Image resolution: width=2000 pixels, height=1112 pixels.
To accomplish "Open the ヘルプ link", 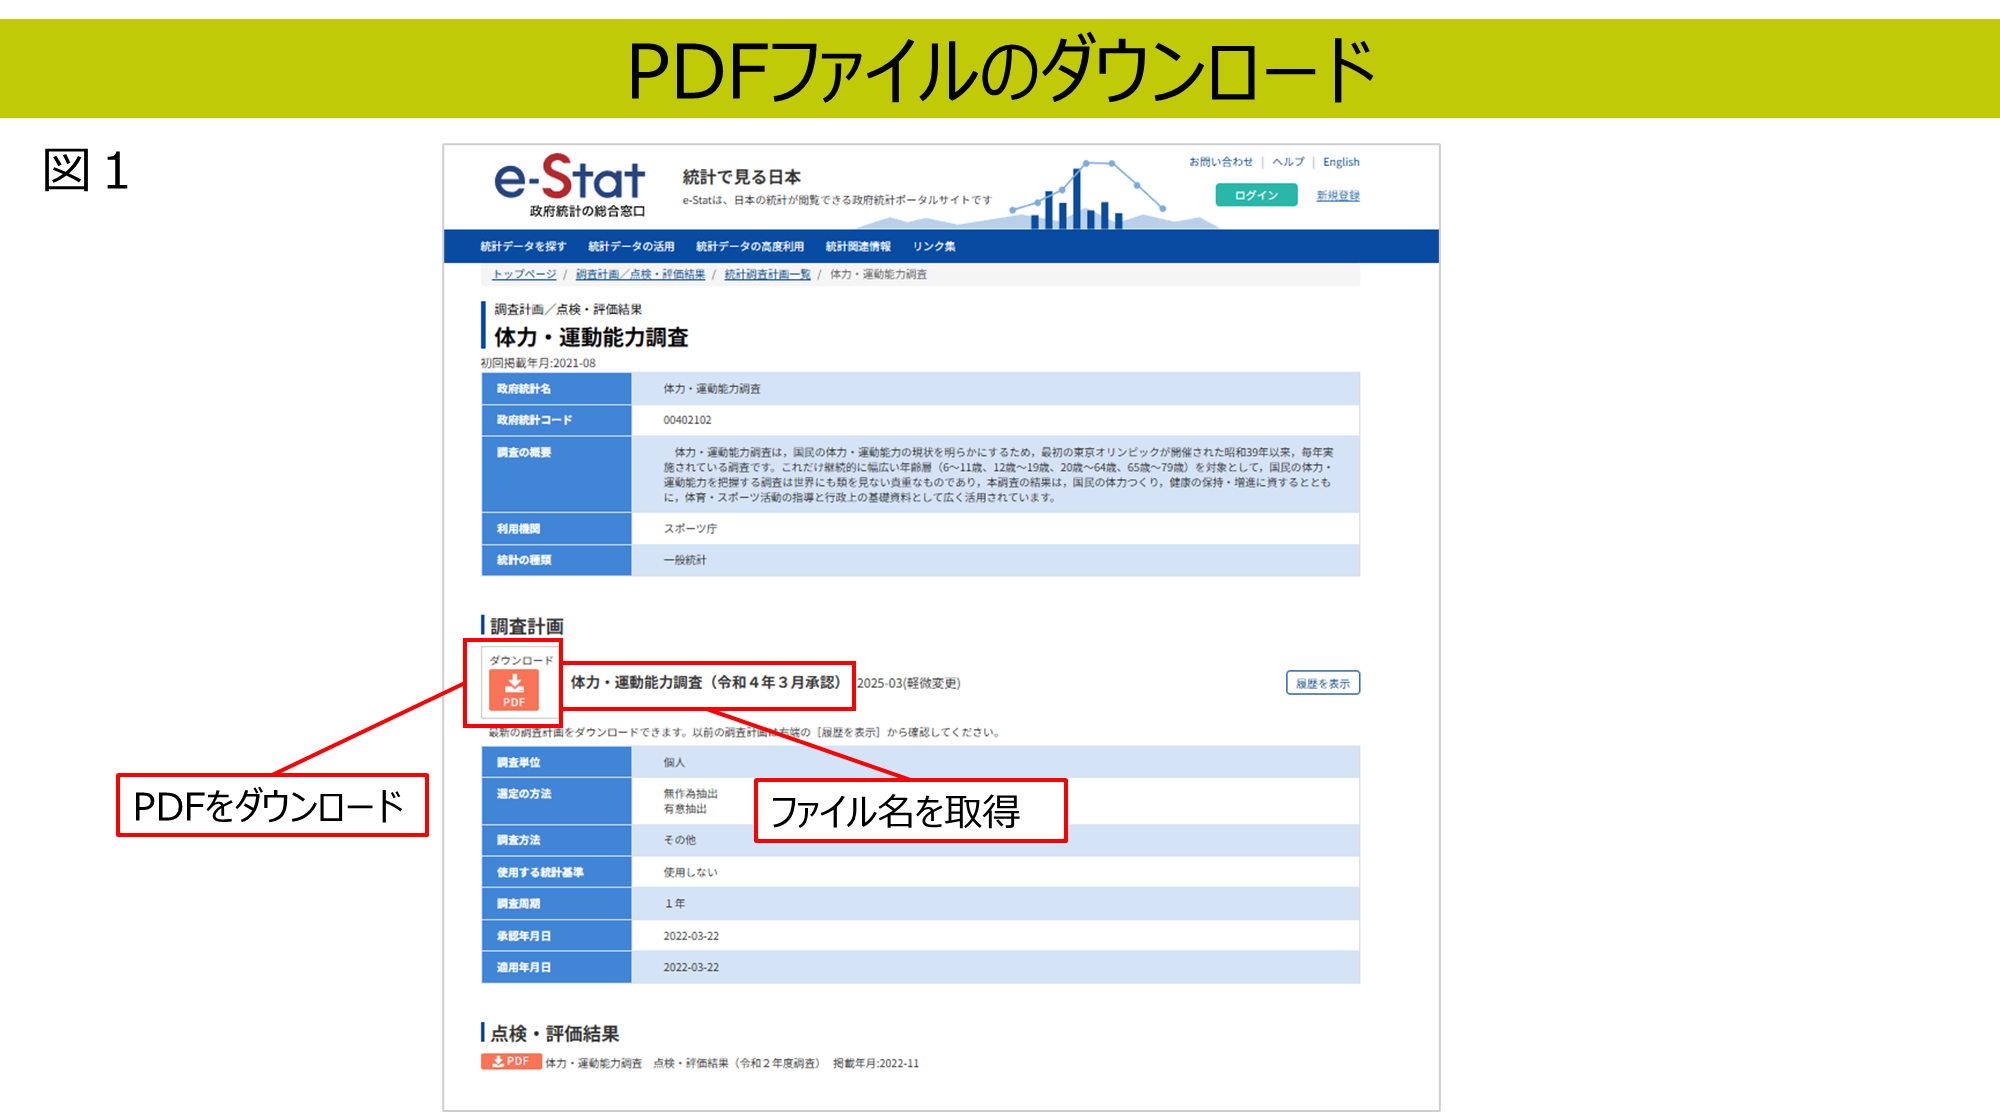I will 1288,162.
